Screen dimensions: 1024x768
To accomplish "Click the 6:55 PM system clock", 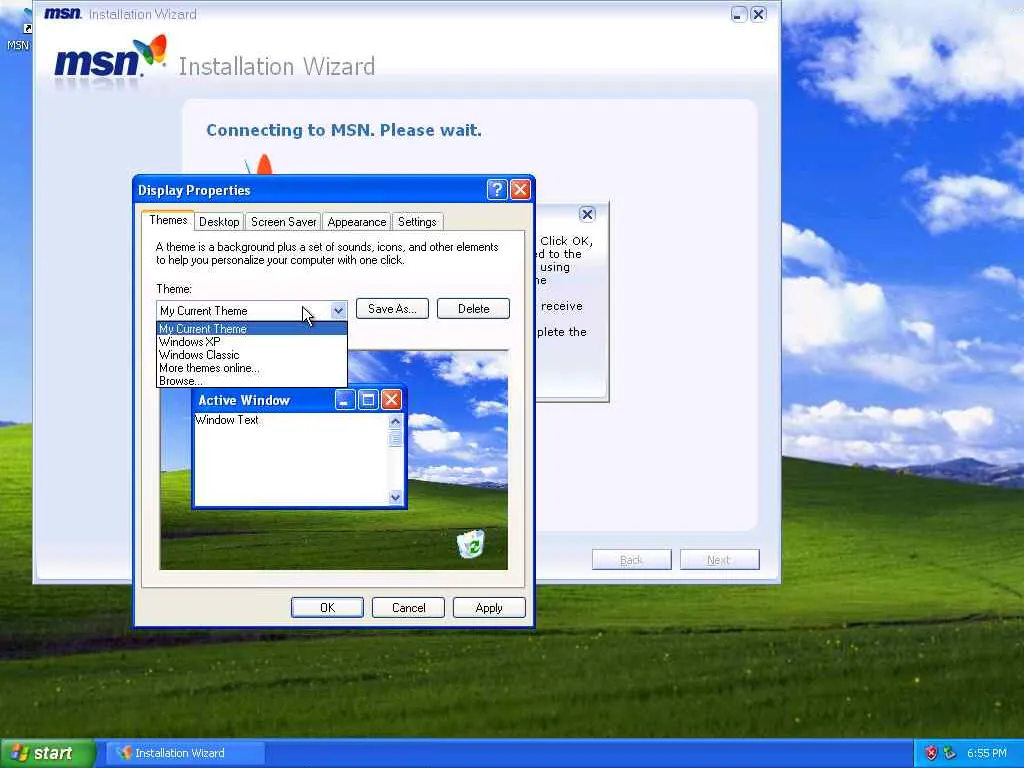I will pyautogui.click(x=987, y=753).
